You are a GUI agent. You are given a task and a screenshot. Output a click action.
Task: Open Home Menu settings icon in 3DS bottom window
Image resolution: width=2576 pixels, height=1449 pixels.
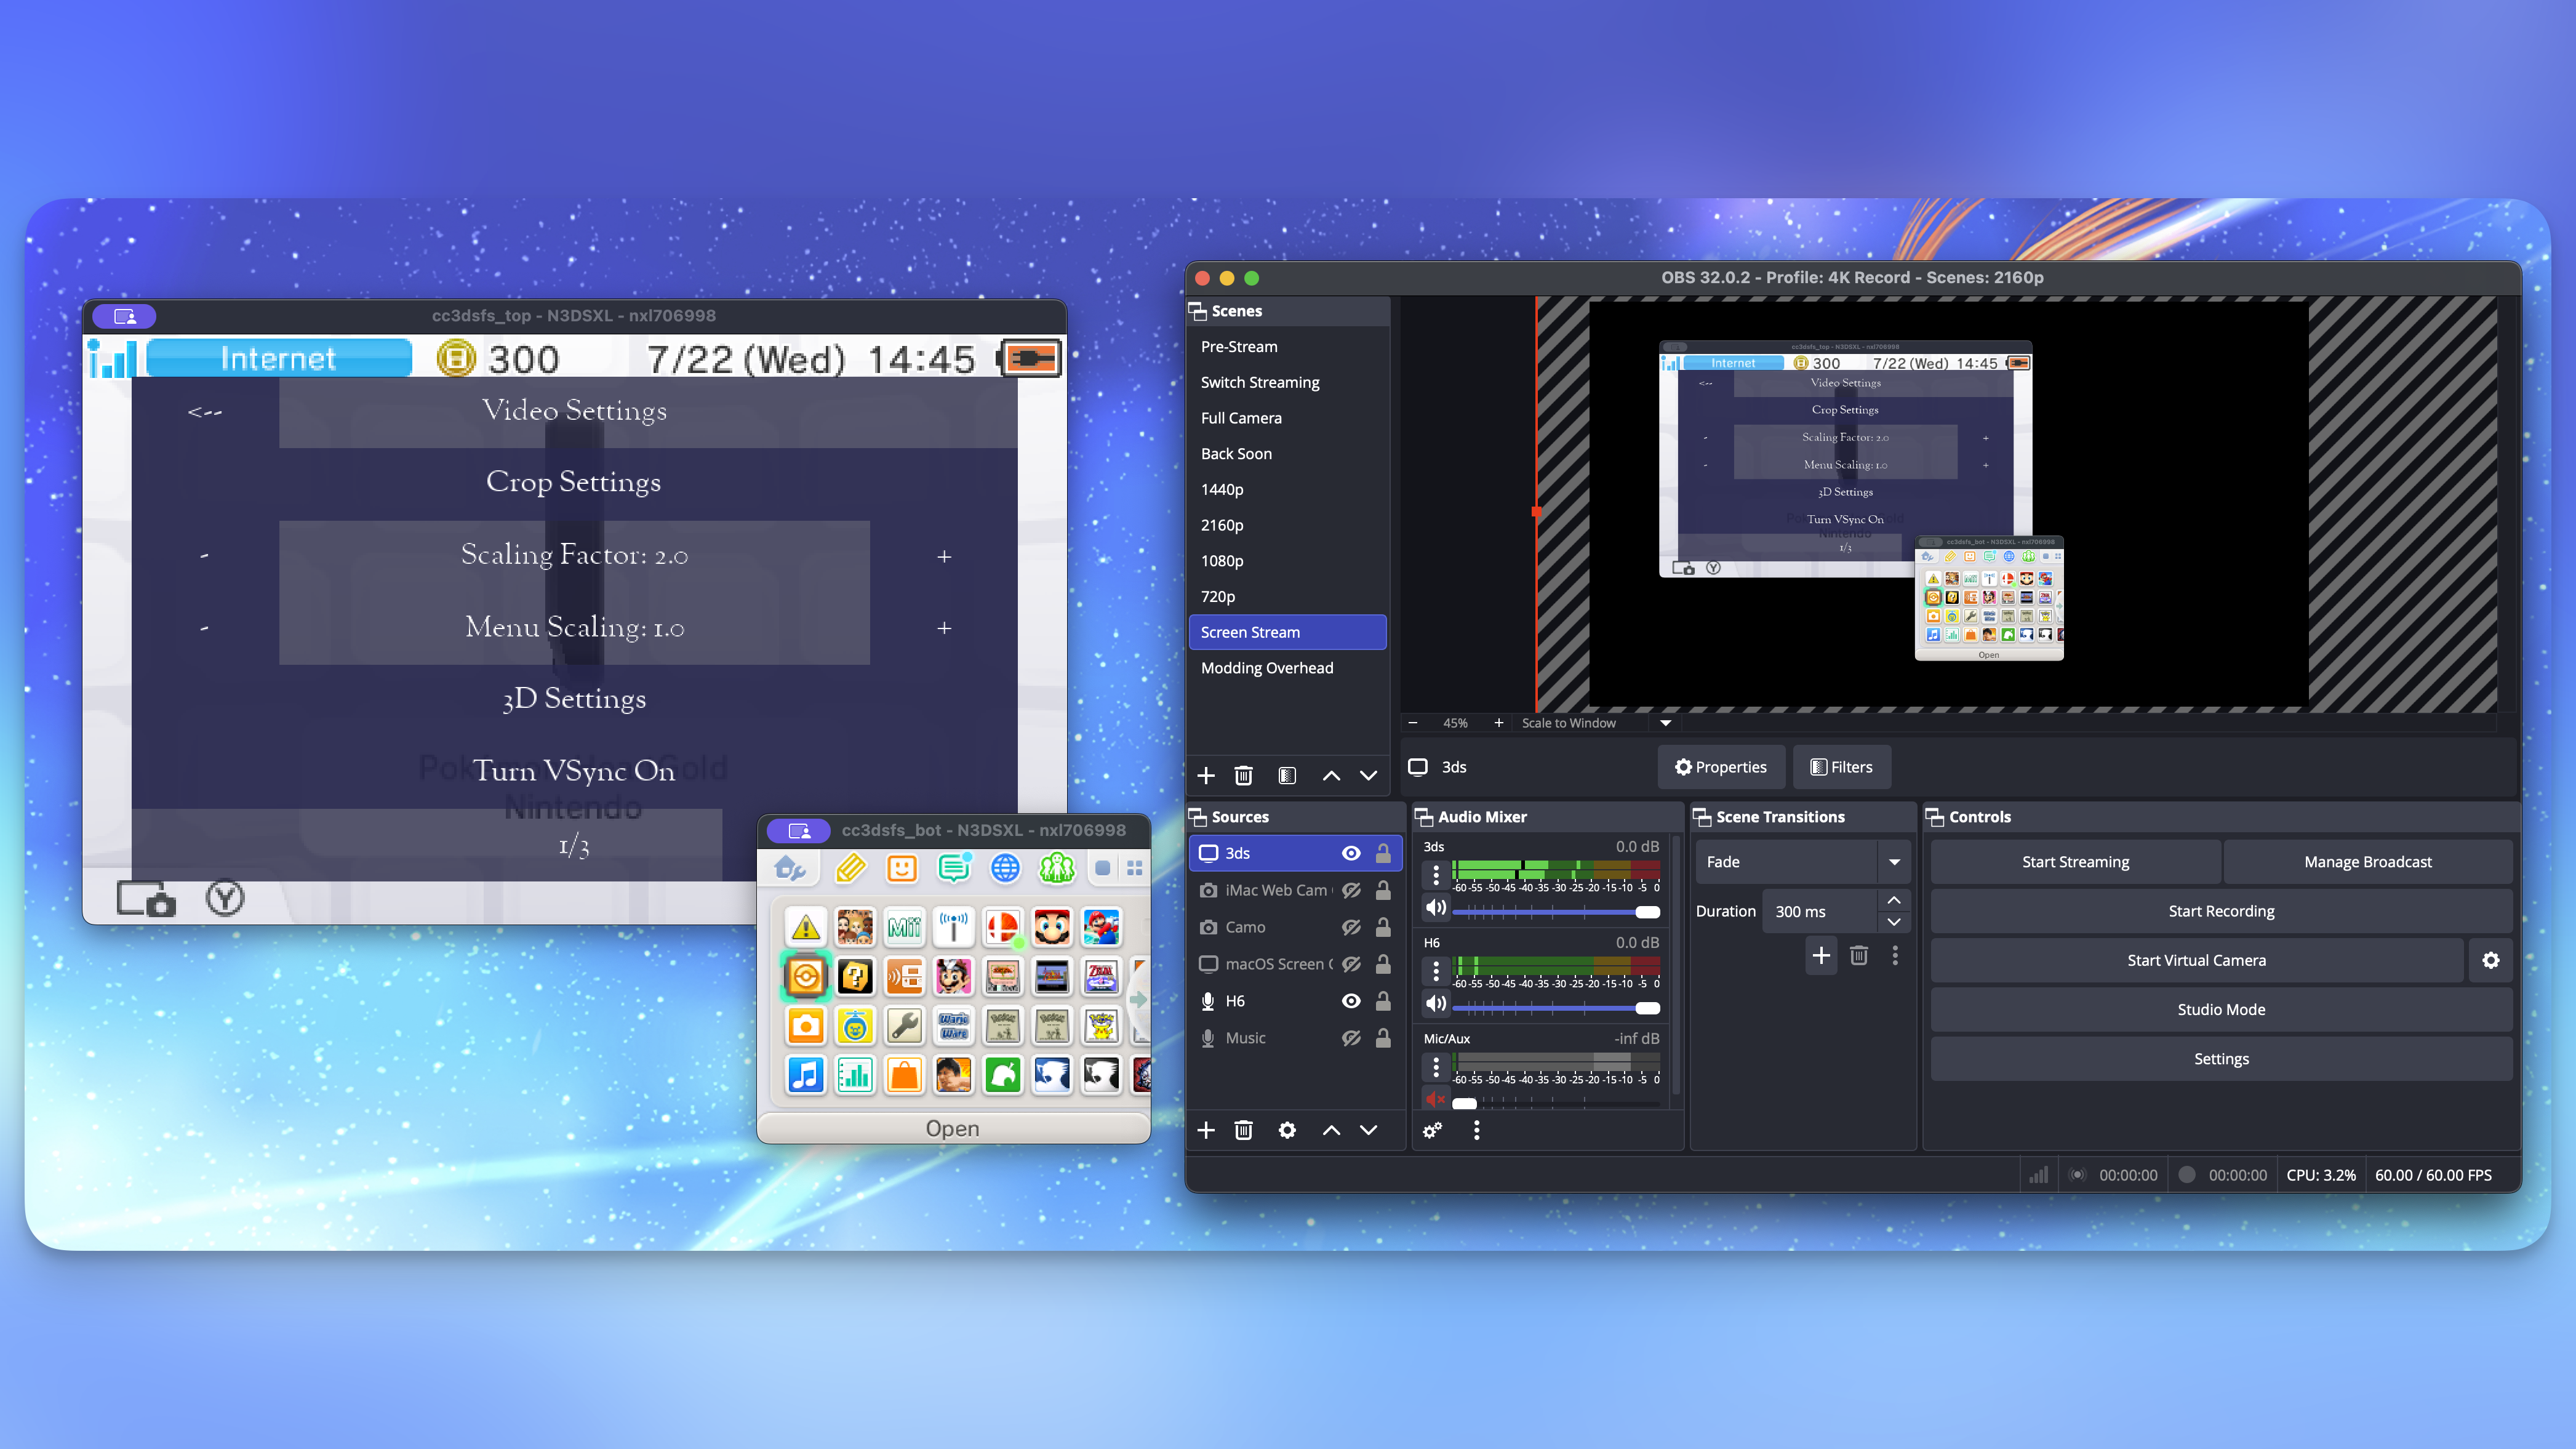(x=789, y=868)
